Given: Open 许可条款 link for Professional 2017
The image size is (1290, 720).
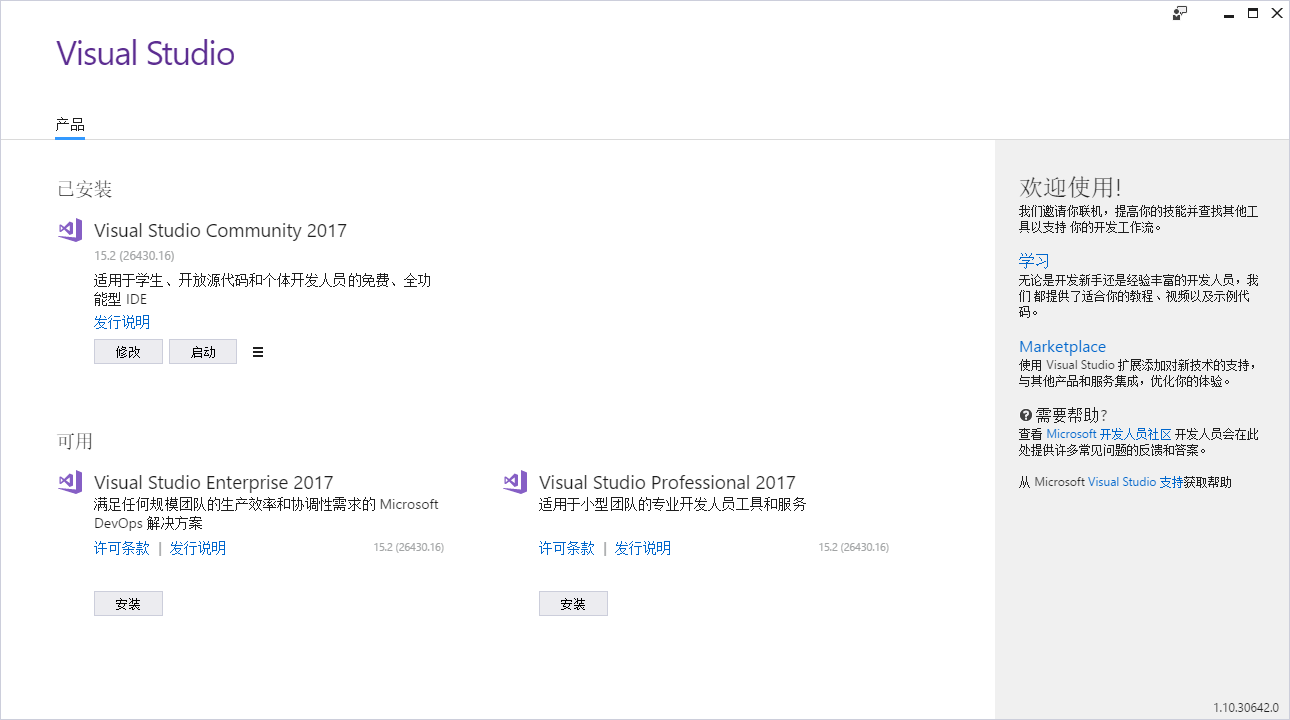Looking at the screenshot, I should pyautogui.click(x=567, y=548).
